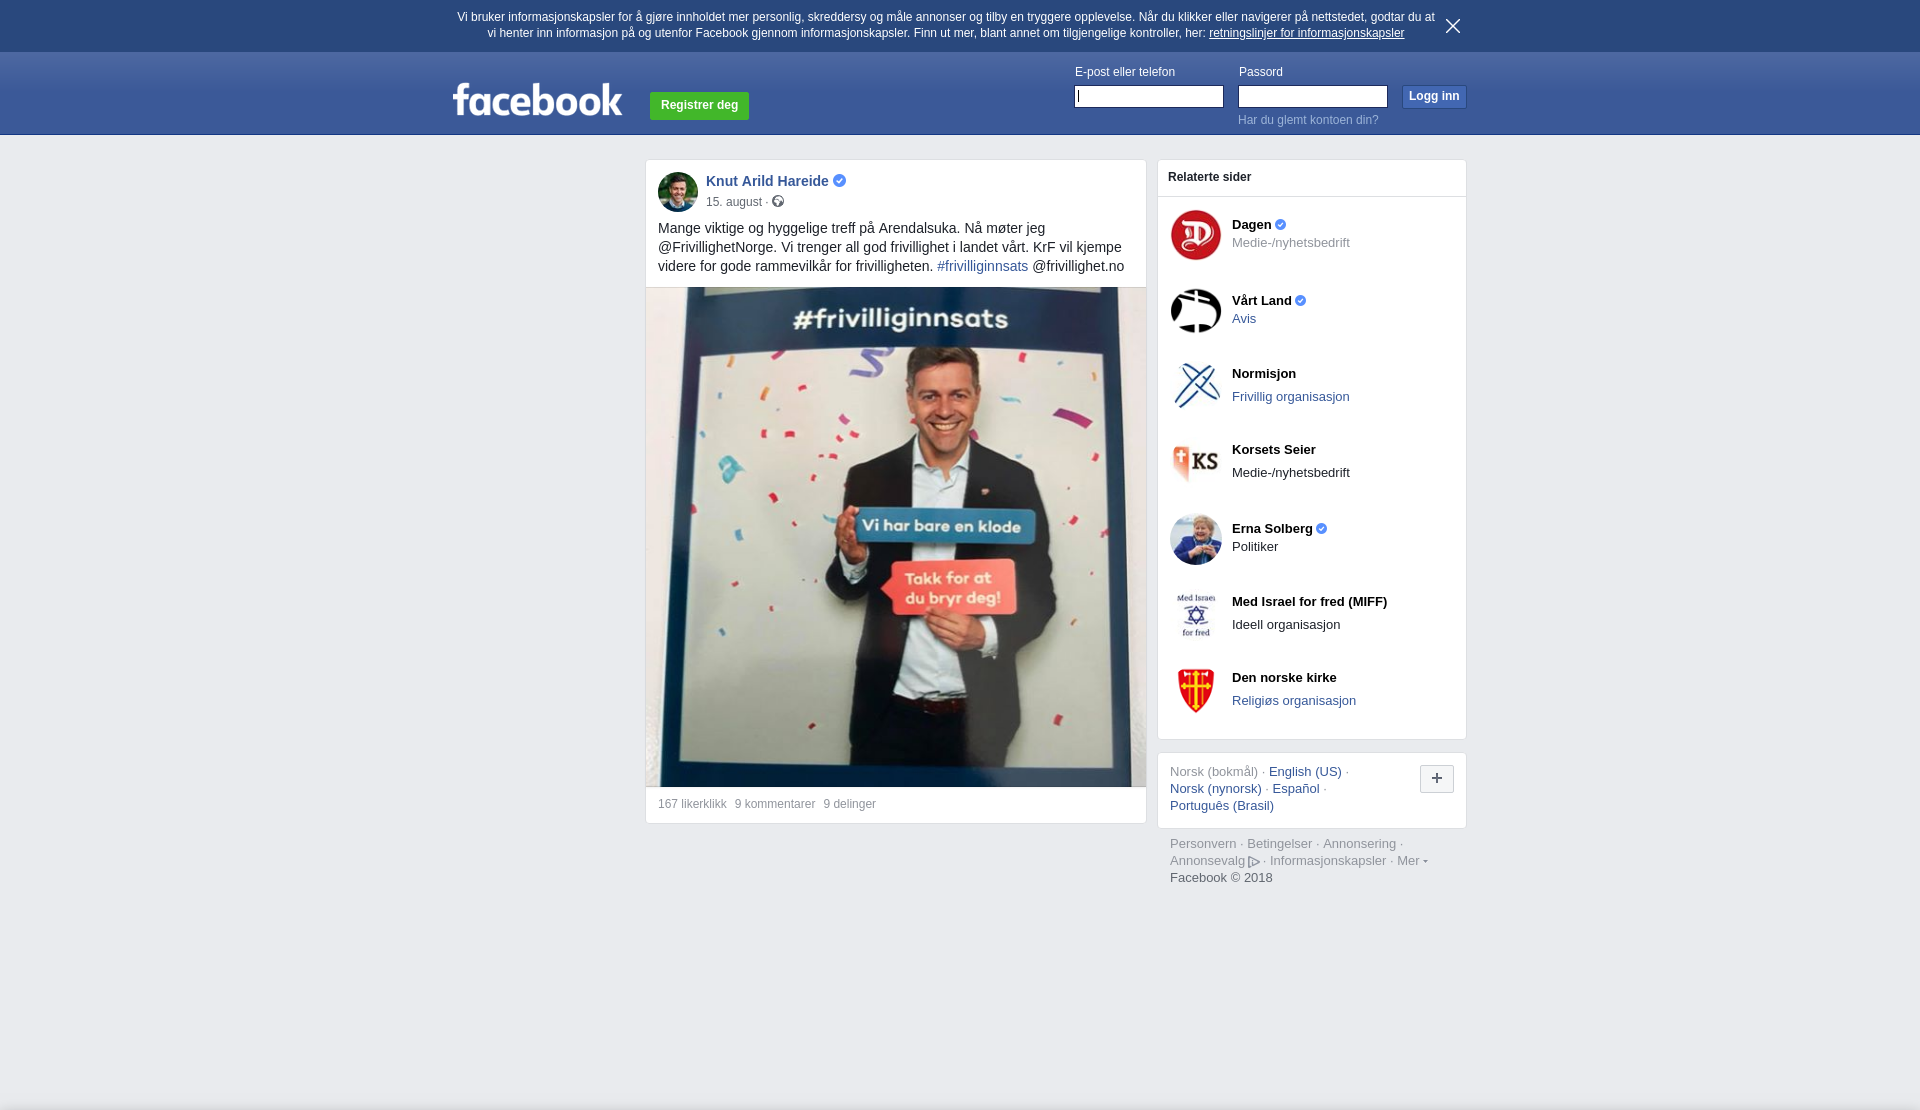Click Erna Solberg's profile photo
Screen dimensions: 1920x1110
(x=1196, y=539)
